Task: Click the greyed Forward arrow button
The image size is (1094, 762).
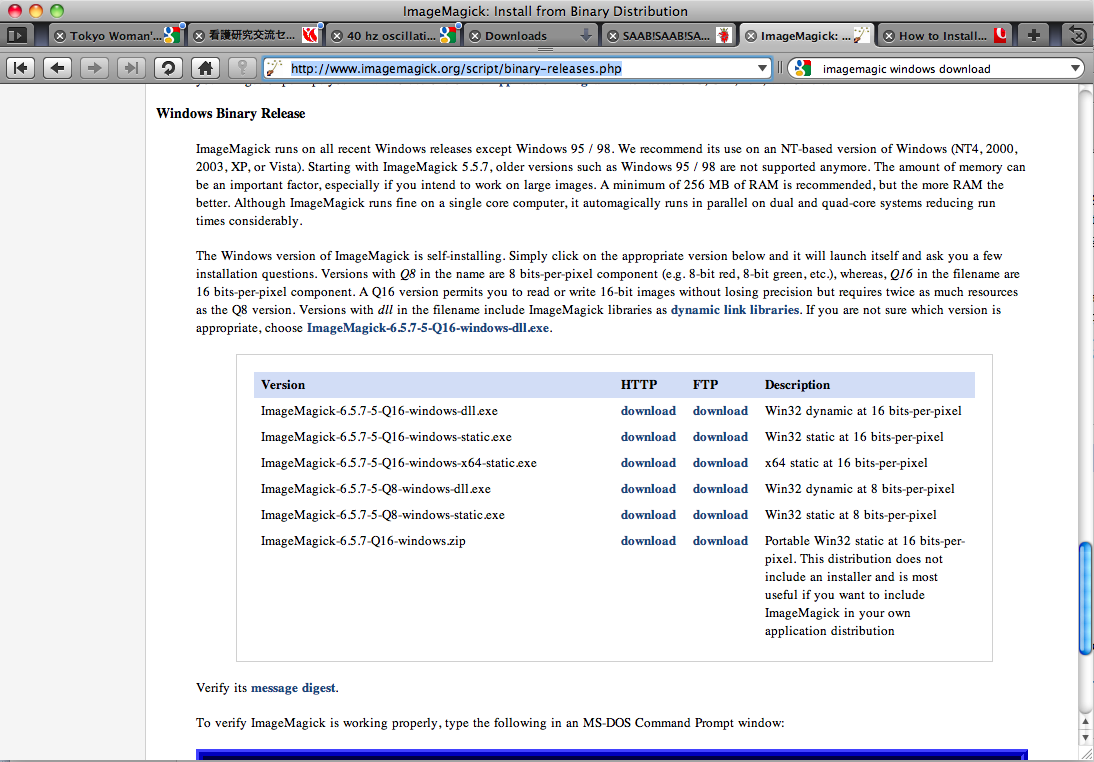Action: pos(94,68)
